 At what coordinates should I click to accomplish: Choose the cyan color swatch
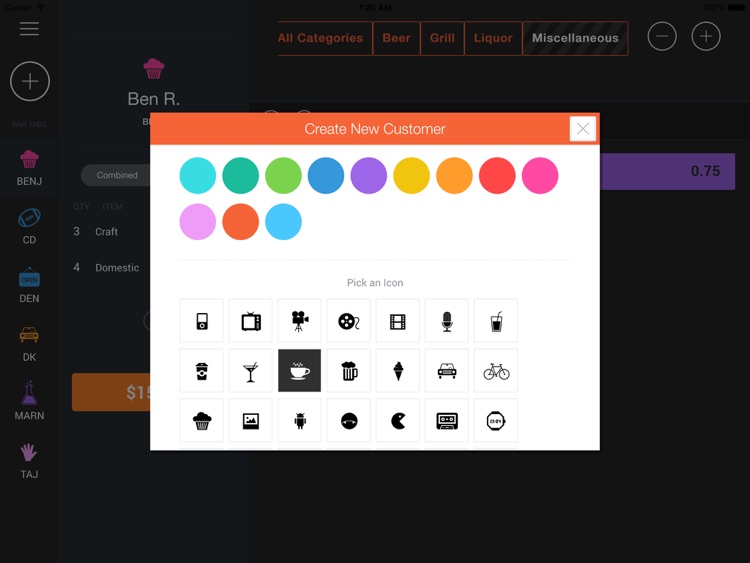(198, 176)
